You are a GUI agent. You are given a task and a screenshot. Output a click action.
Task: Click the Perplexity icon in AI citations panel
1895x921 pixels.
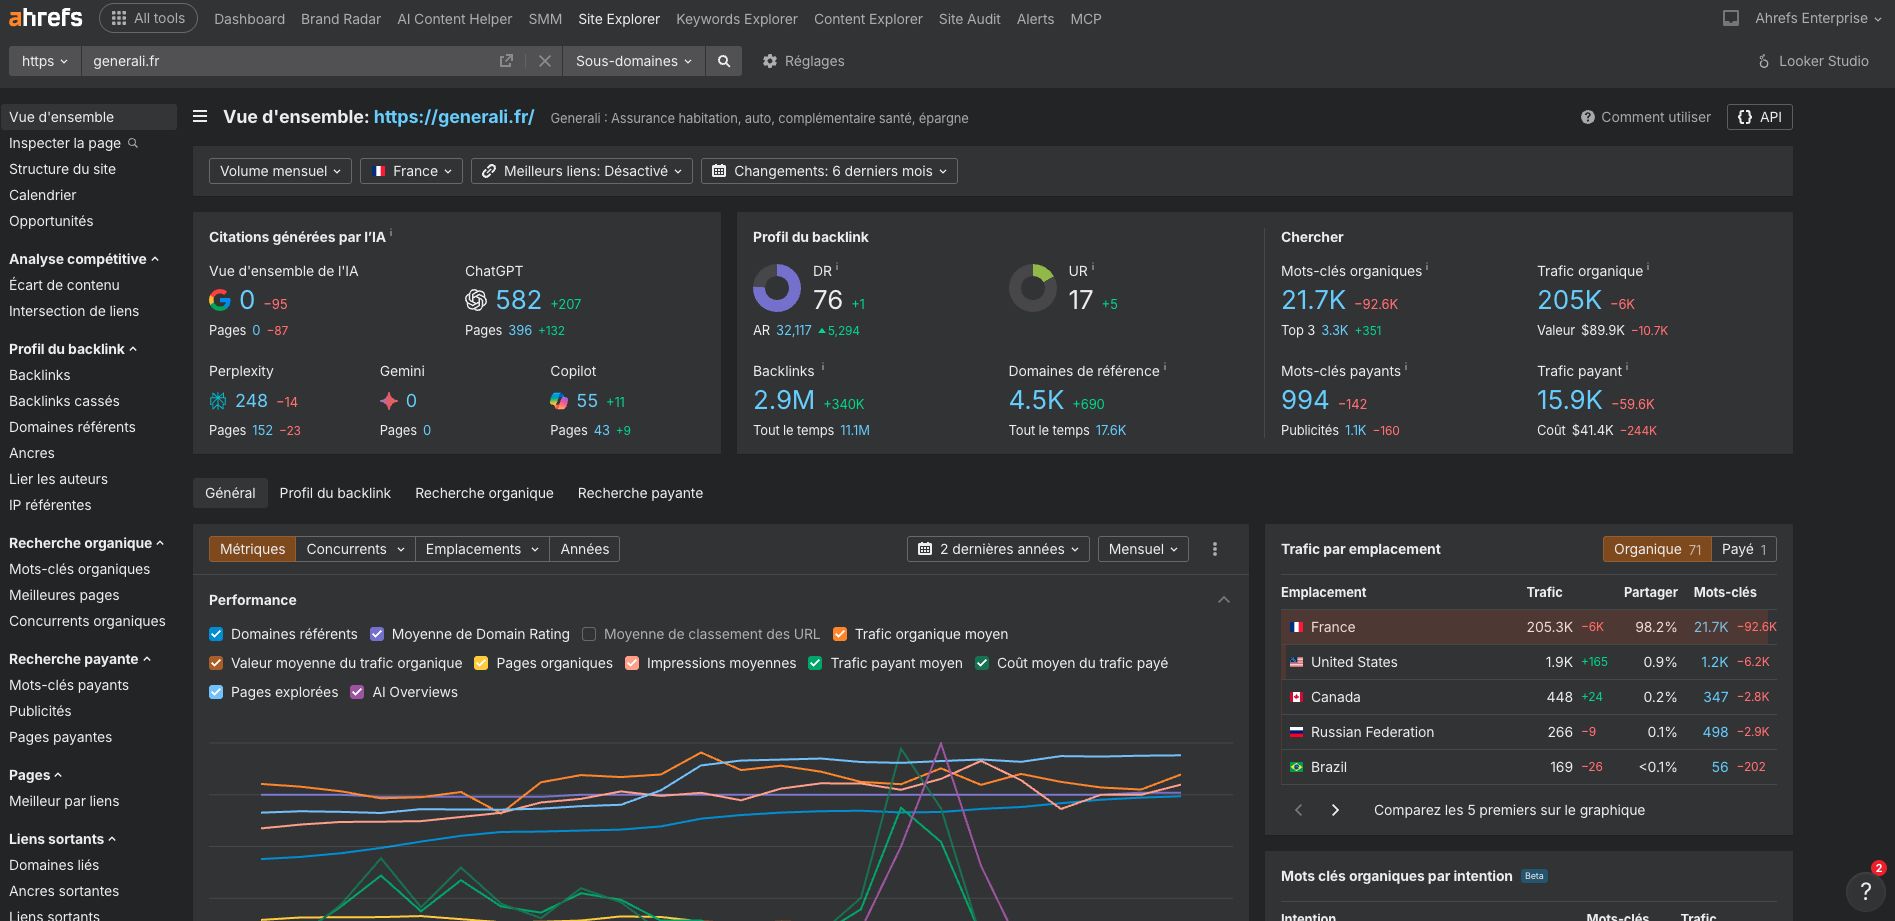point(217,400)
